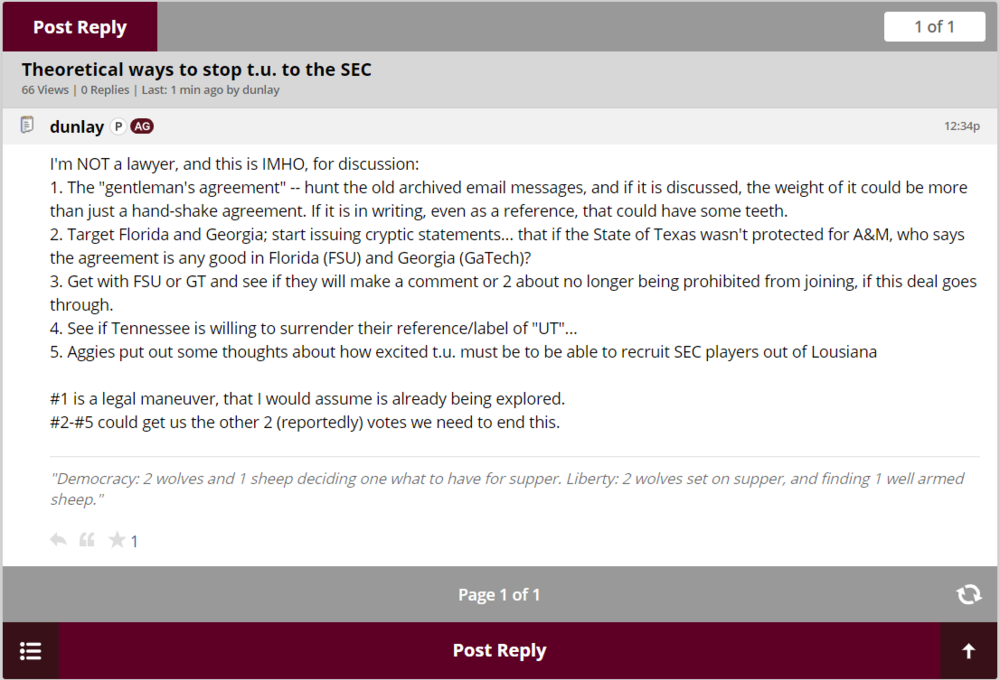1000x680 pixels.
Task: Refresh the thread using the circular arrows icon
Action: point(968,594)
